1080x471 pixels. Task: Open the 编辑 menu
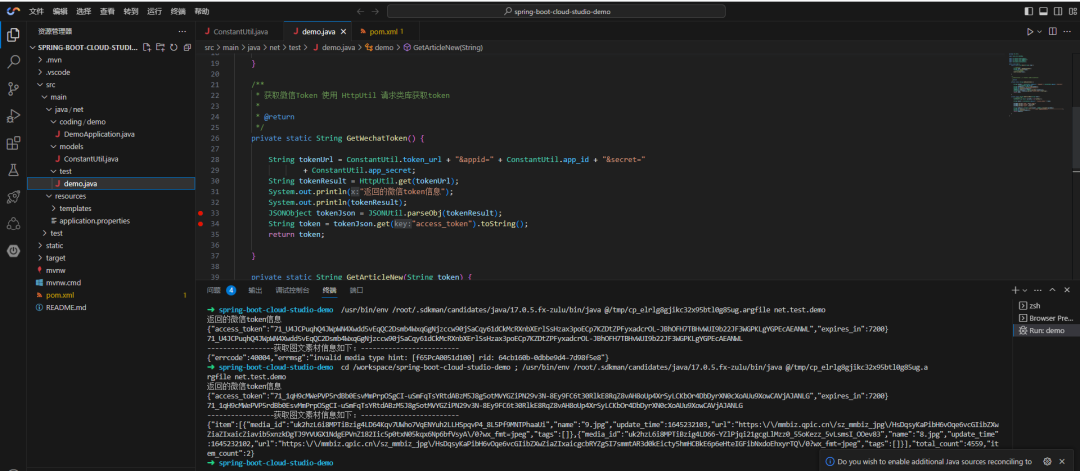(x=60, y=11)
